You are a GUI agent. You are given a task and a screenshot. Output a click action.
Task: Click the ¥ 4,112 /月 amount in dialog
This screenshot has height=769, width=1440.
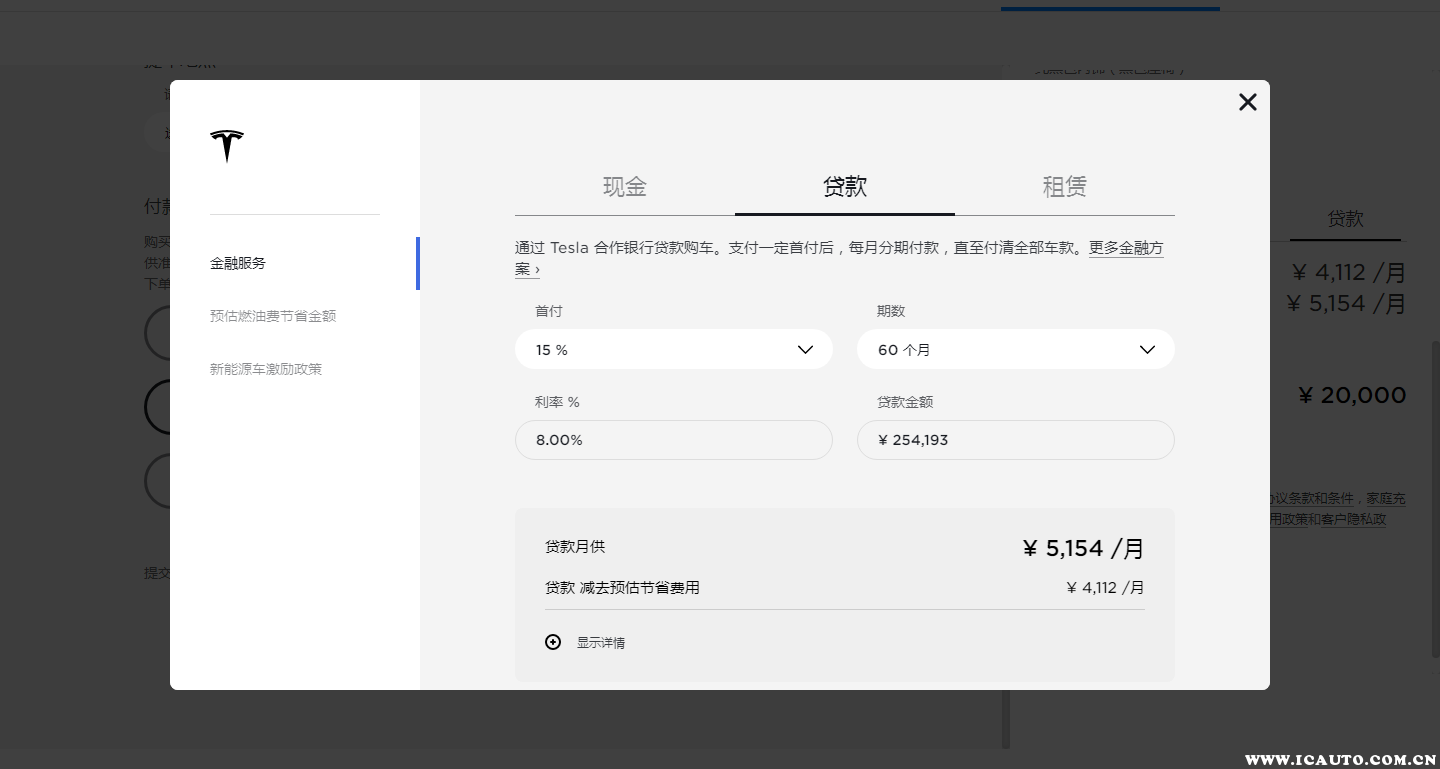(1106, 588)
